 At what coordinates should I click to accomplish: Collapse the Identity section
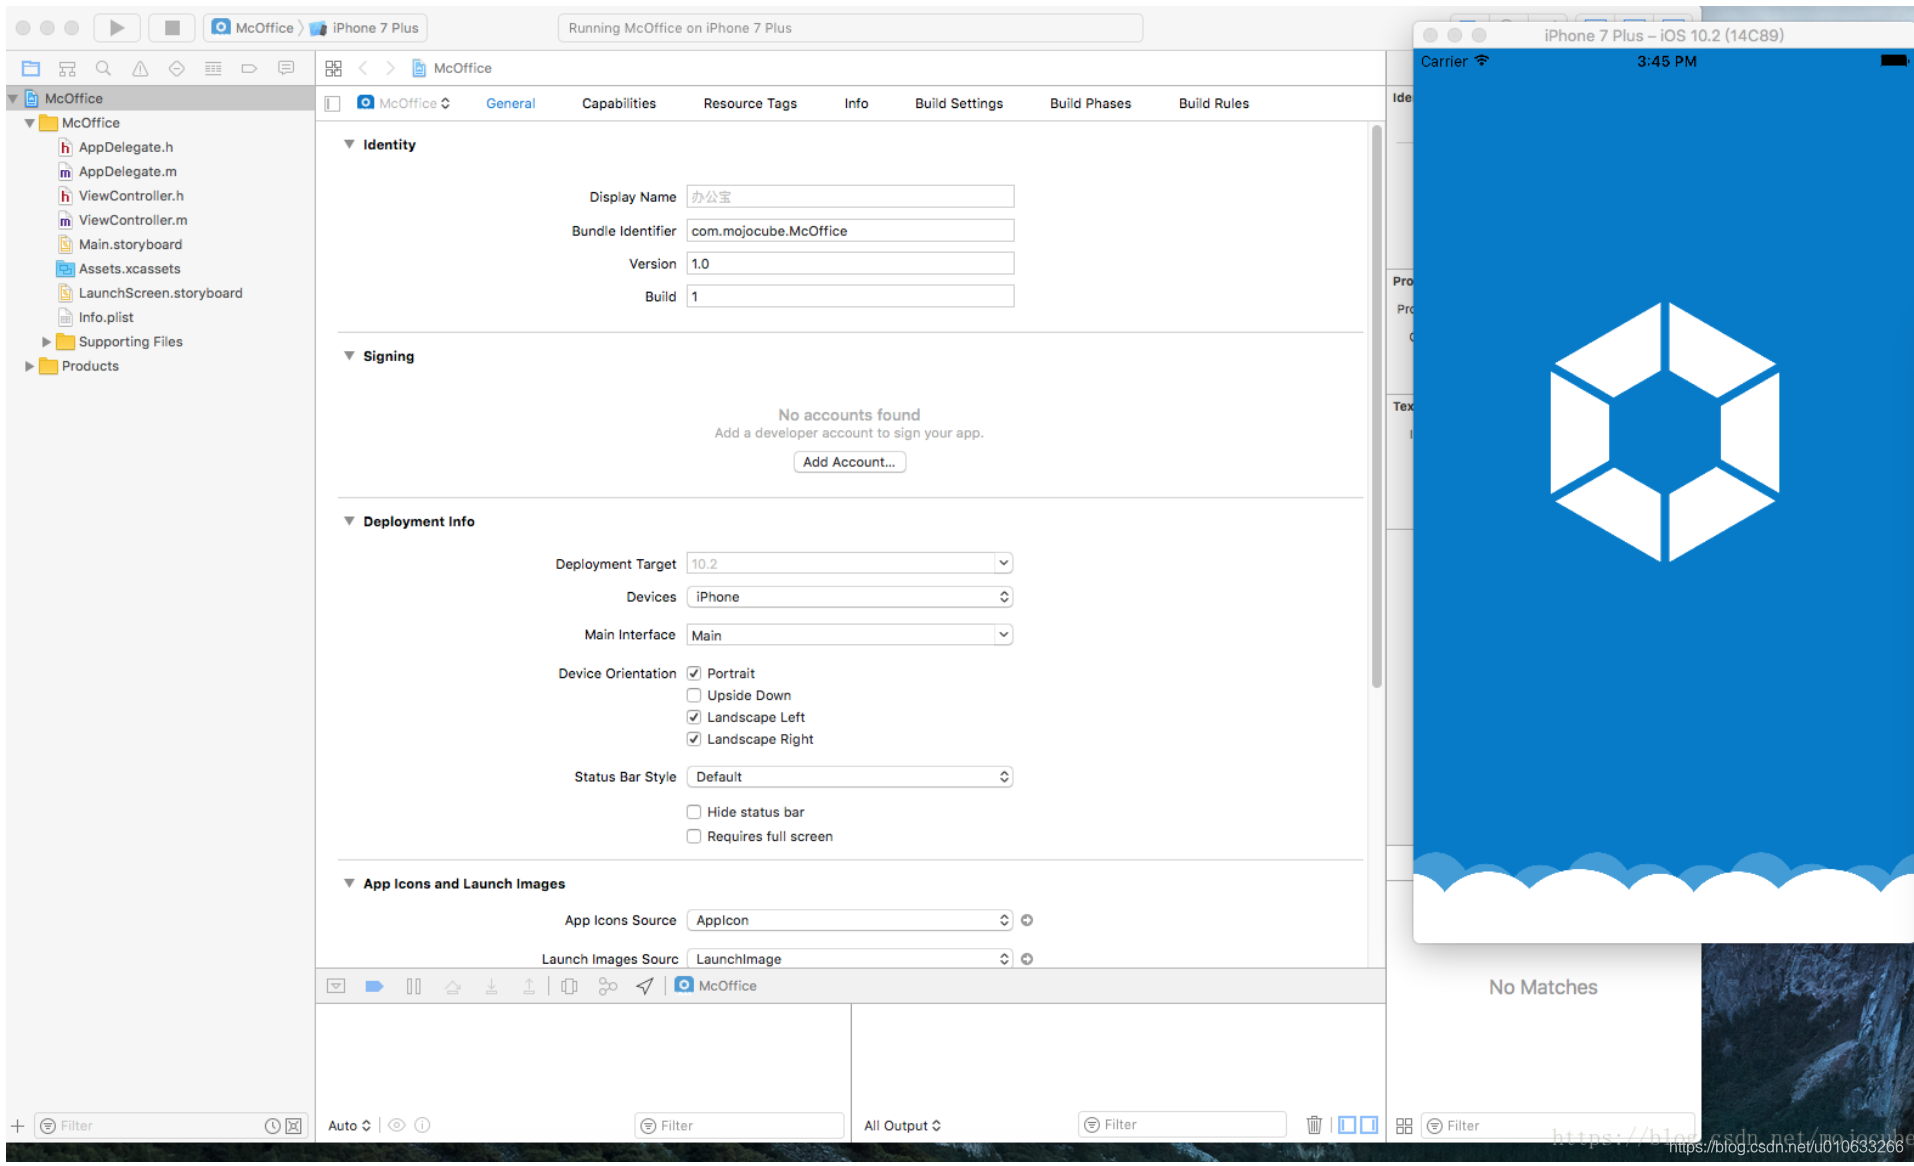coord(349,144)
